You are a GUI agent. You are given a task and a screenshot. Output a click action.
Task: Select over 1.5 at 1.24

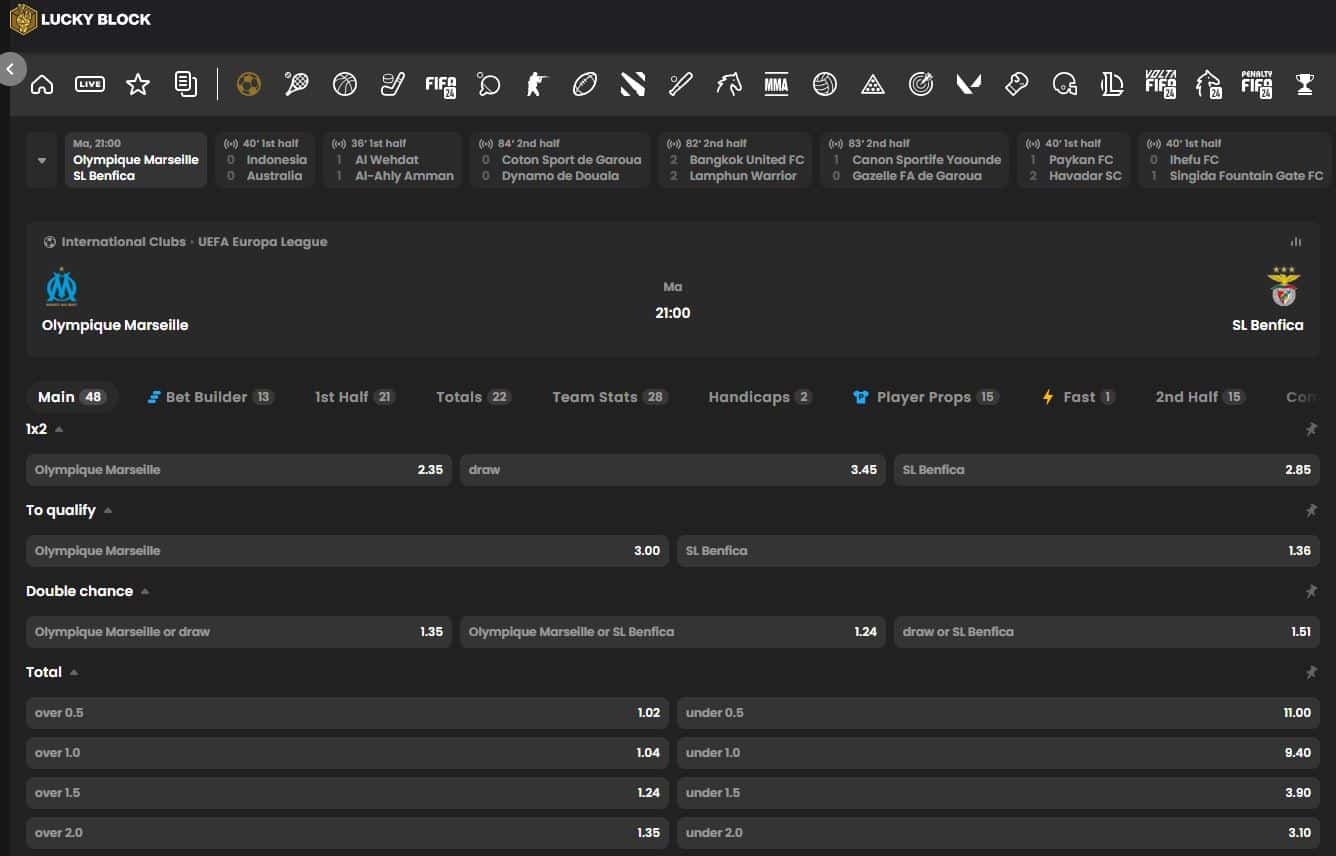point(347,793)
